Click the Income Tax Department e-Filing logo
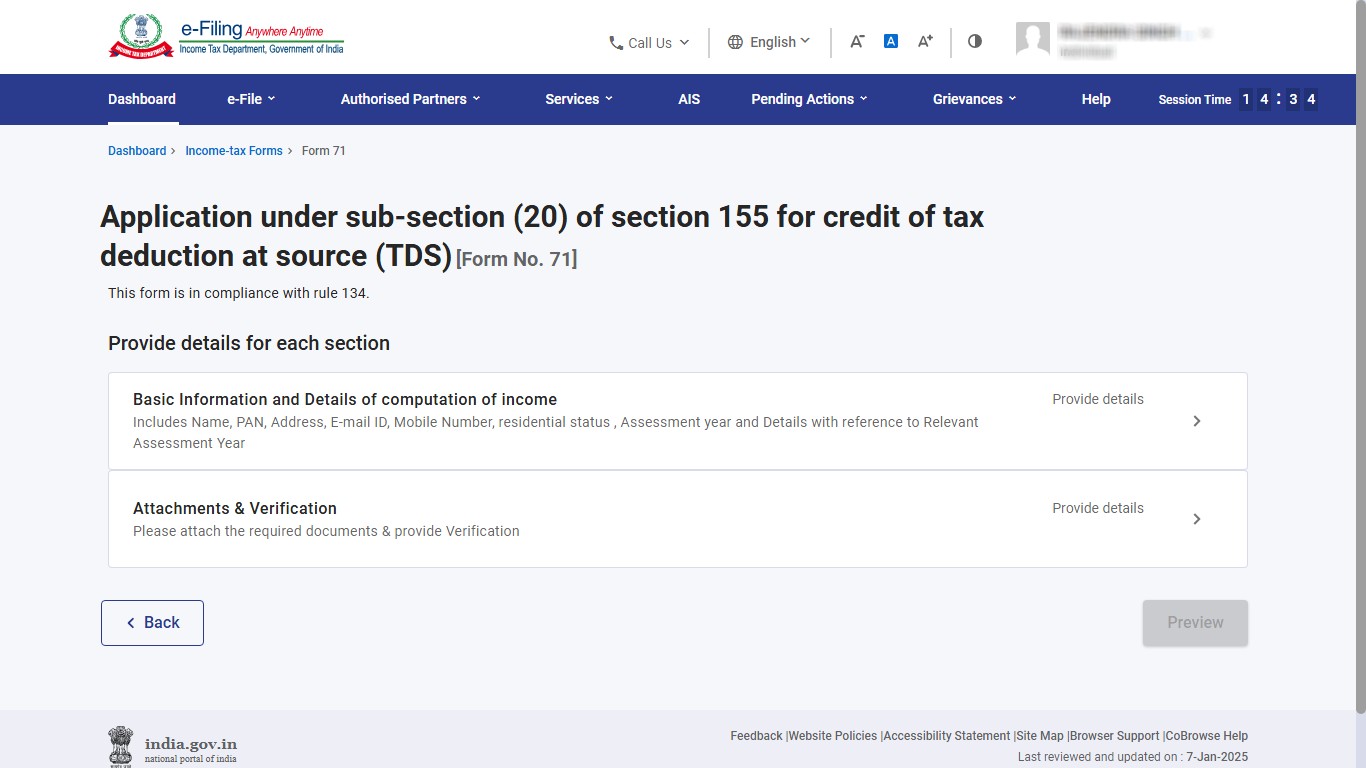This screenshot has width=1366, height=768. (x=226, y=37)
